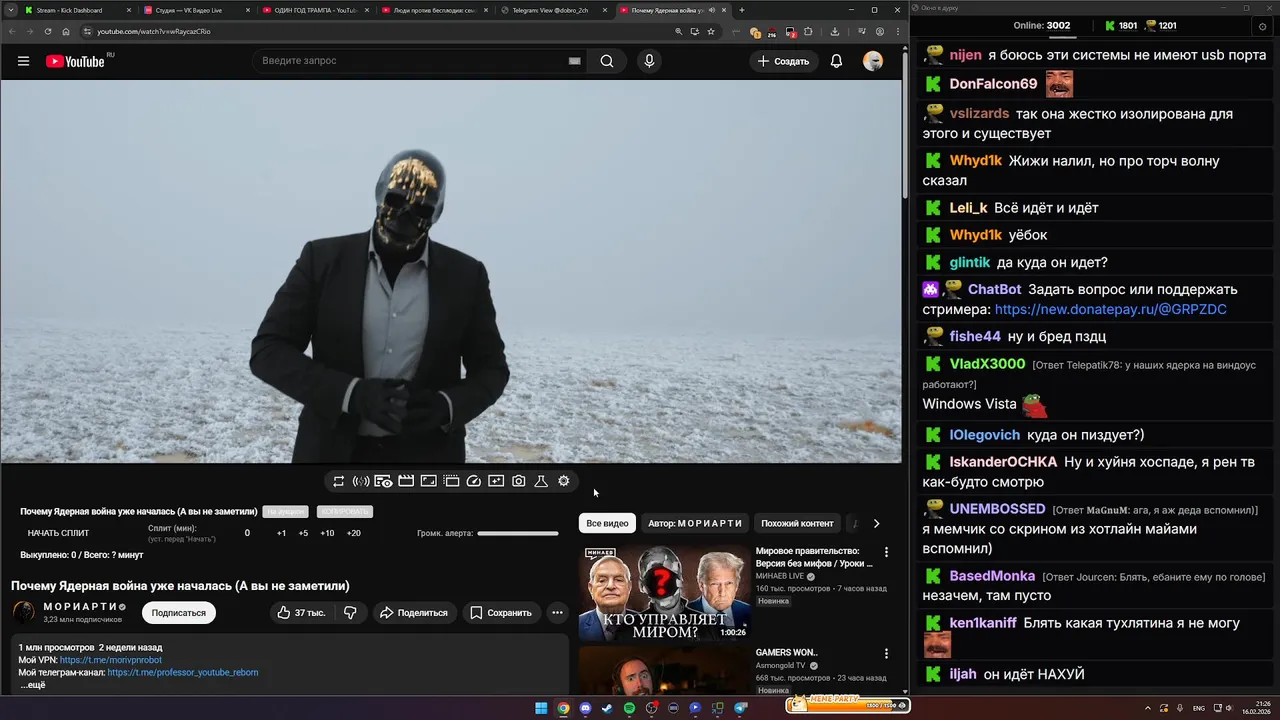Switch to ОДИН ГОД ТРАМПА YouTube tab

tap(316, 10)
